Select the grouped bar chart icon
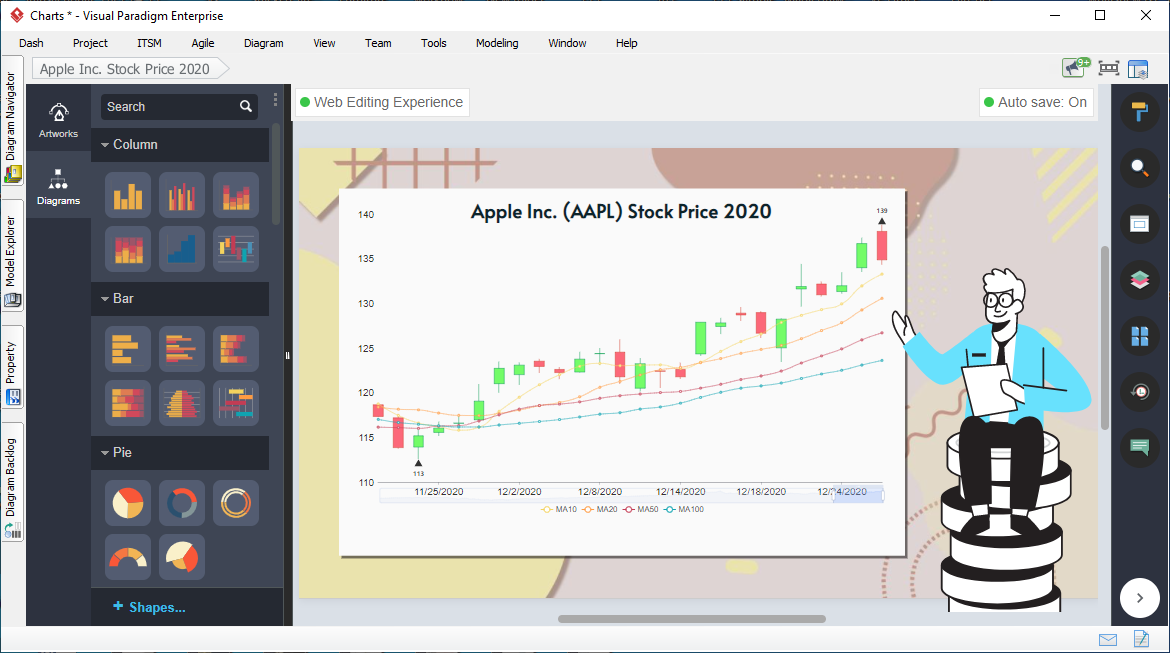This screenshot has width=1170, height=653. tap(181, 349)
